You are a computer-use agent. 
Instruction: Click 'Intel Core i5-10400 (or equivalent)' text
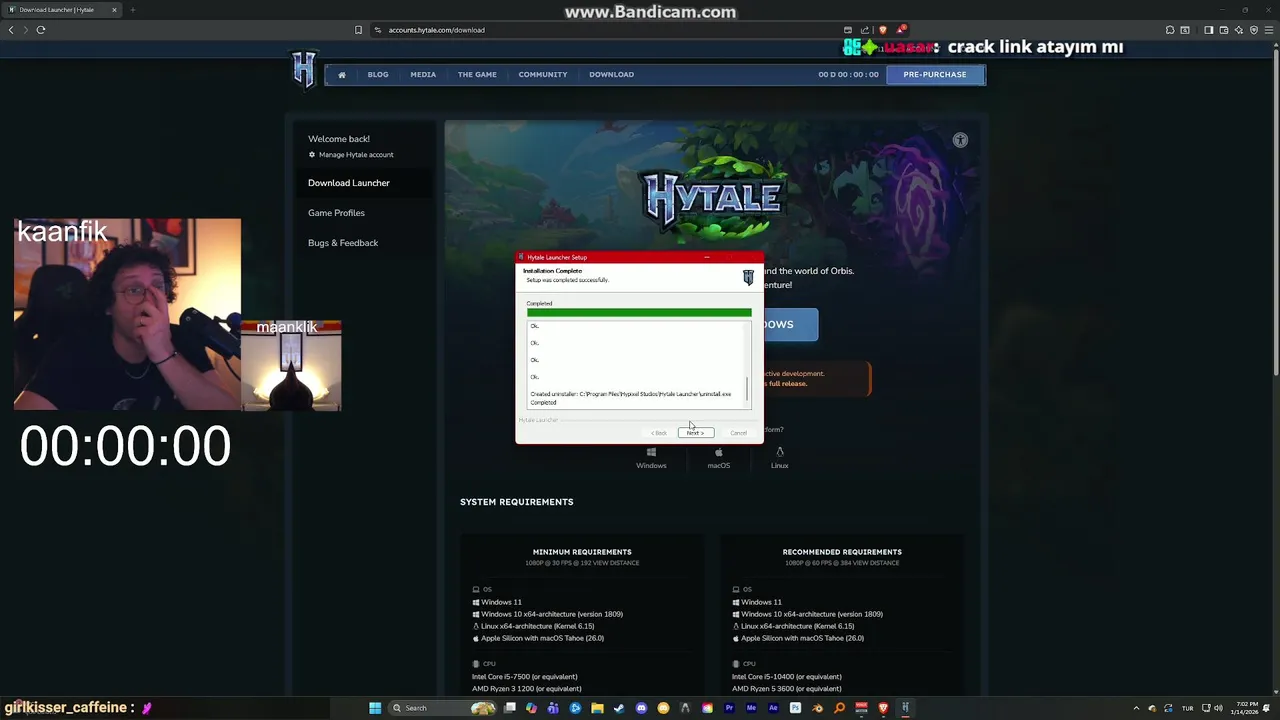tap(787, 677)
